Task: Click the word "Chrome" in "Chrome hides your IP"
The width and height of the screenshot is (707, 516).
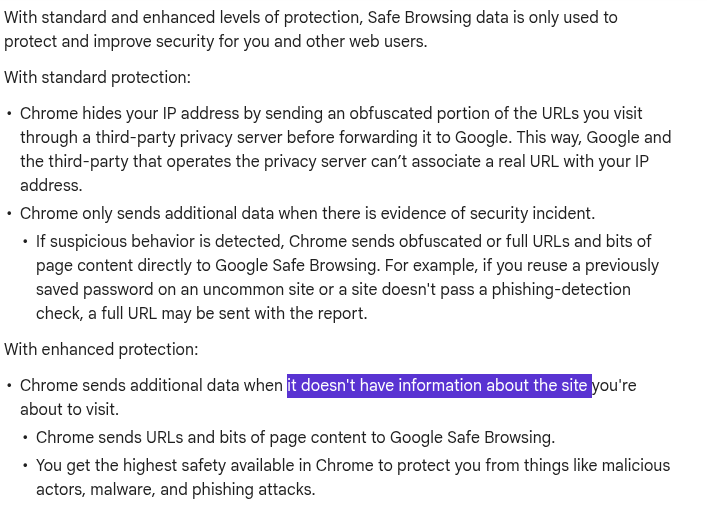Action: coord(49,113)
